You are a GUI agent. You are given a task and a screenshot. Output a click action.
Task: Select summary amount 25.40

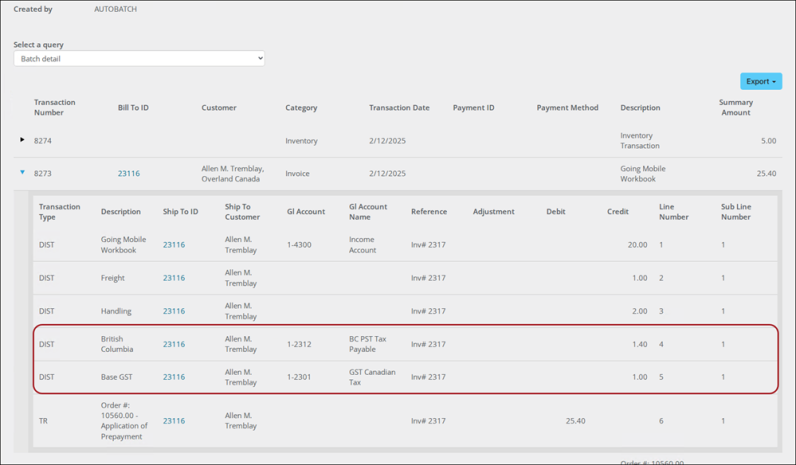[x=766, y=174]
